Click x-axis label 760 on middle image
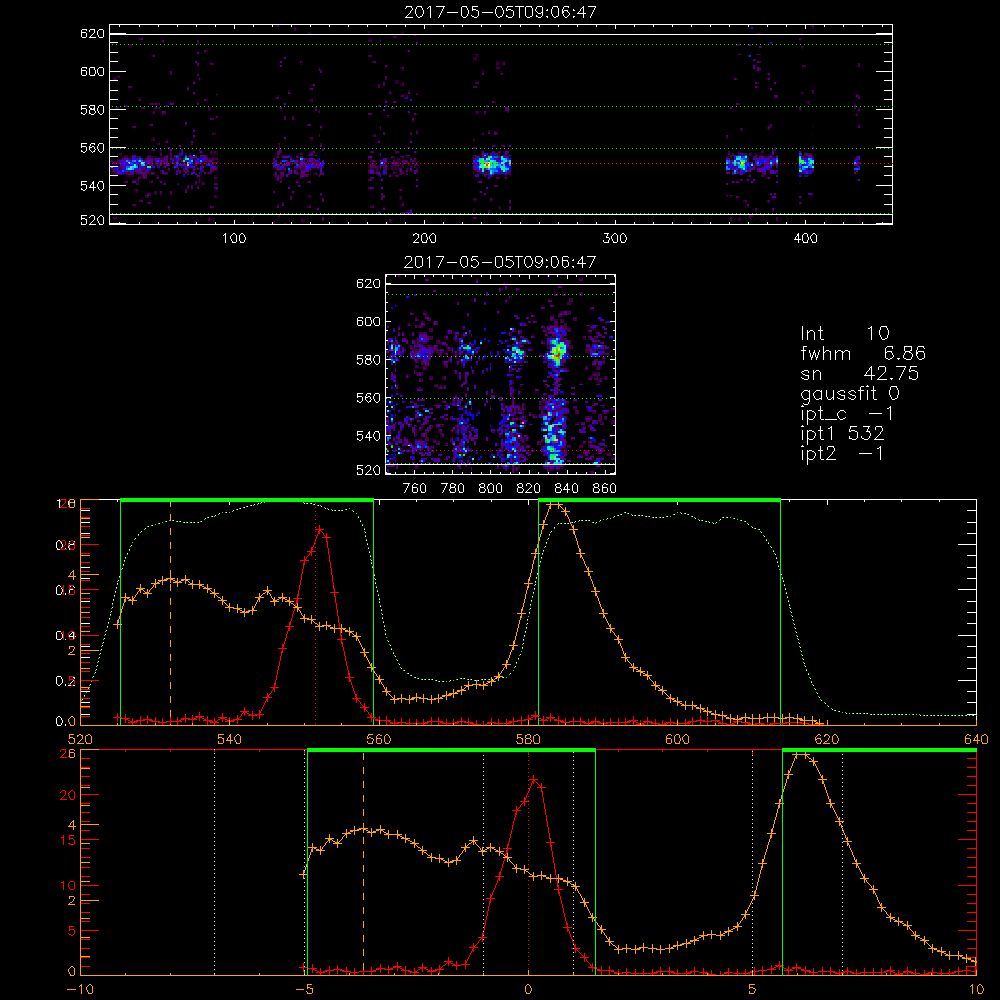The width and height of the screenshot is (1000, 1000). [415, 489]
